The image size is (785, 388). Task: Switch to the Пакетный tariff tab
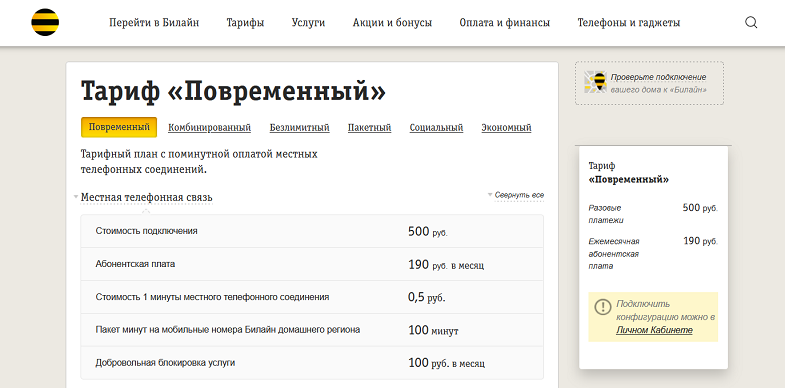pos(369,128)
